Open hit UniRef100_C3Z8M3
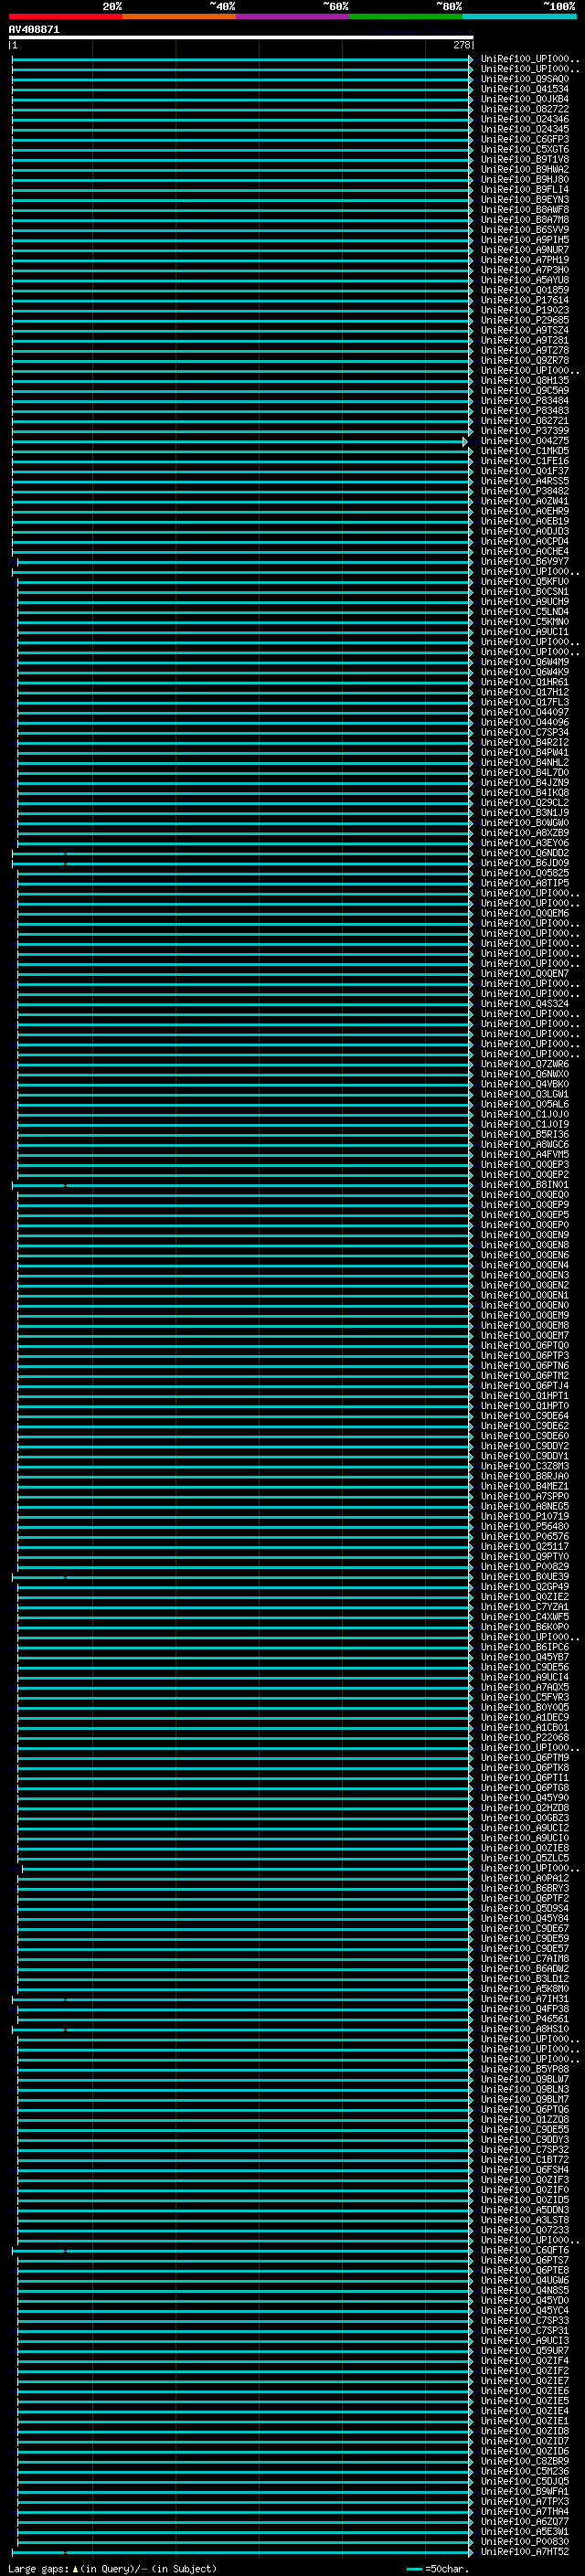This screenshot has width=585, height=2576. (524, 1466)
